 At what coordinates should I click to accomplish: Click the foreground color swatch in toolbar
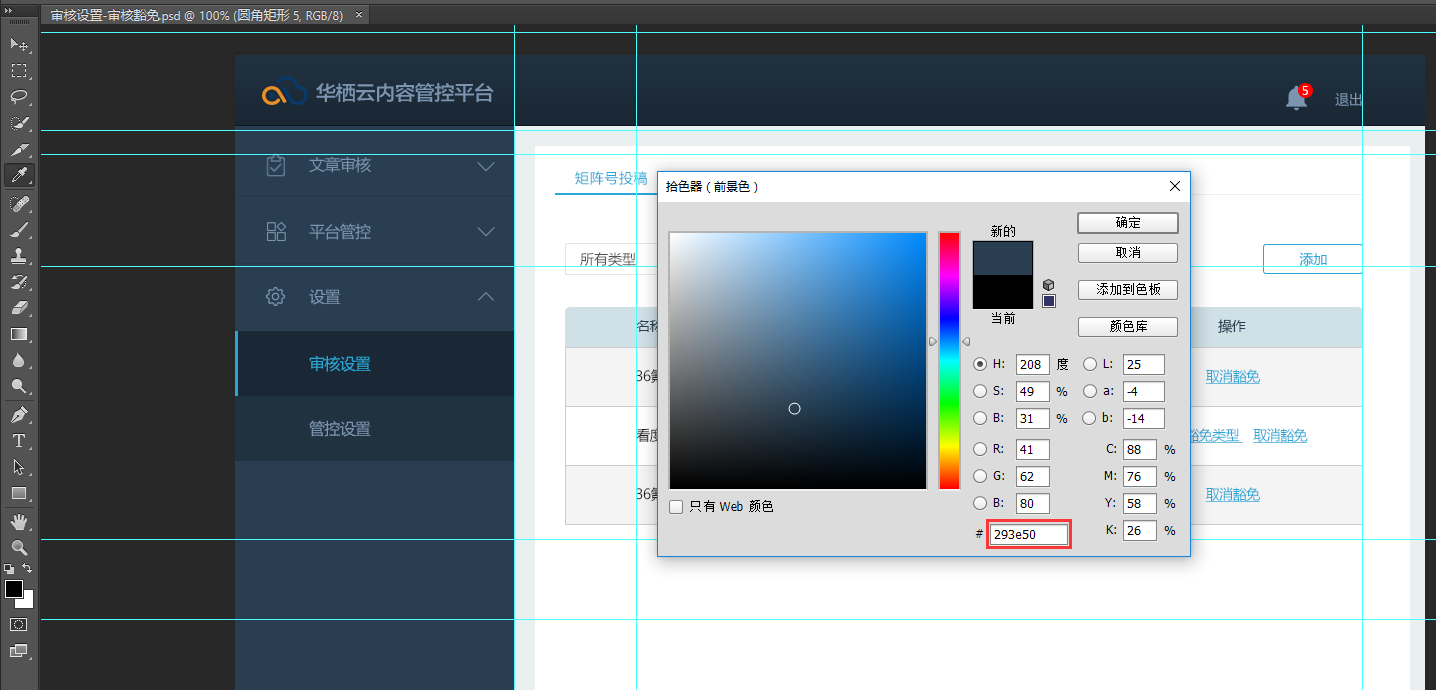point(13,589)
